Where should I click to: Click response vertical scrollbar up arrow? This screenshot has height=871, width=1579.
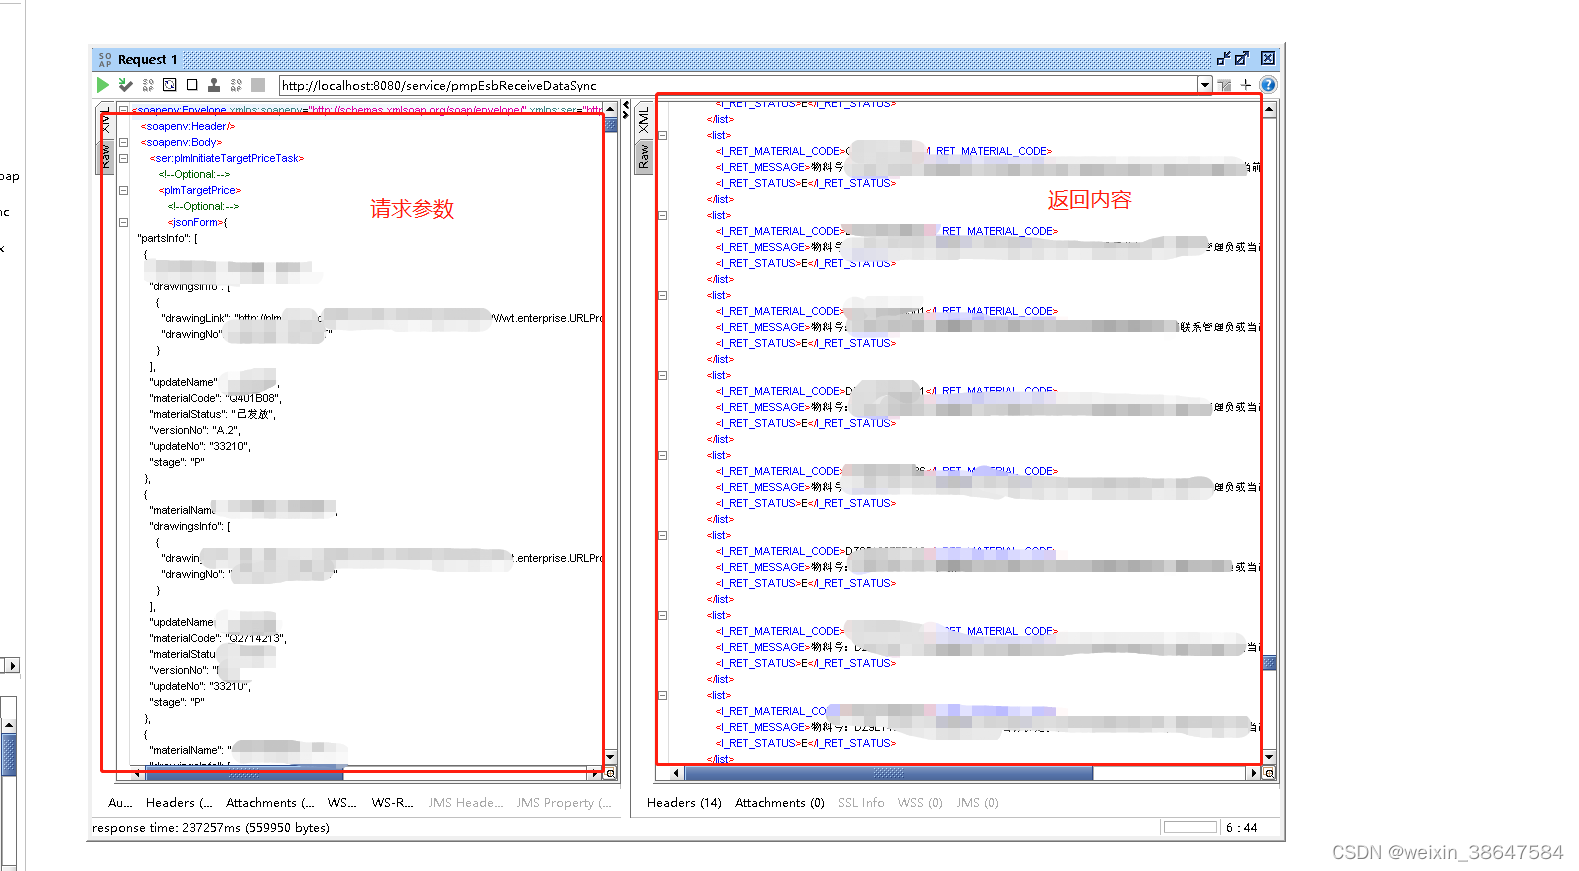click(1269, 110)
